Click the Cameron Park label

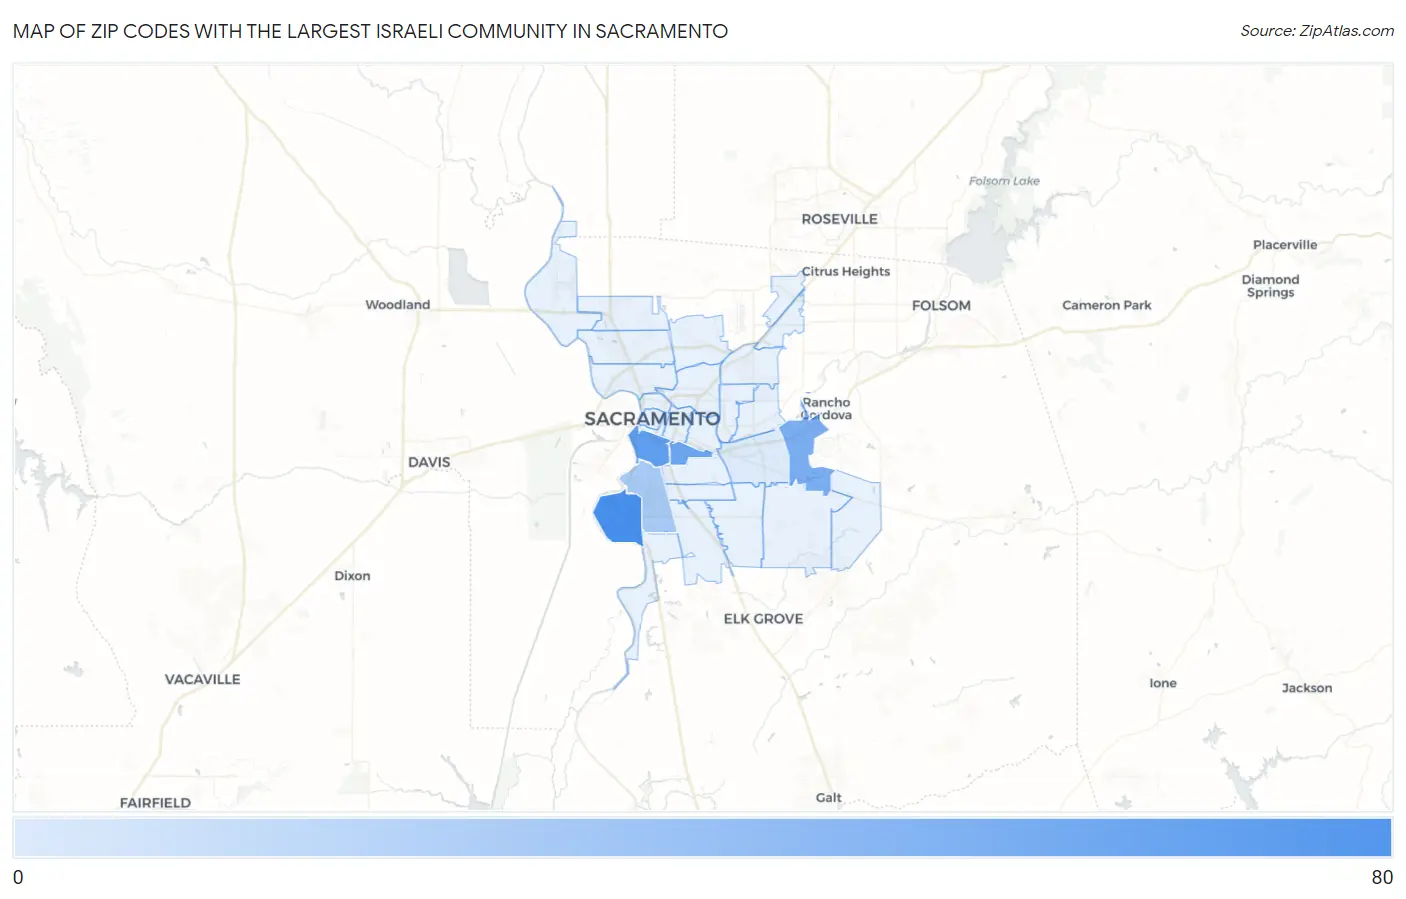(x=1106, y=305)
